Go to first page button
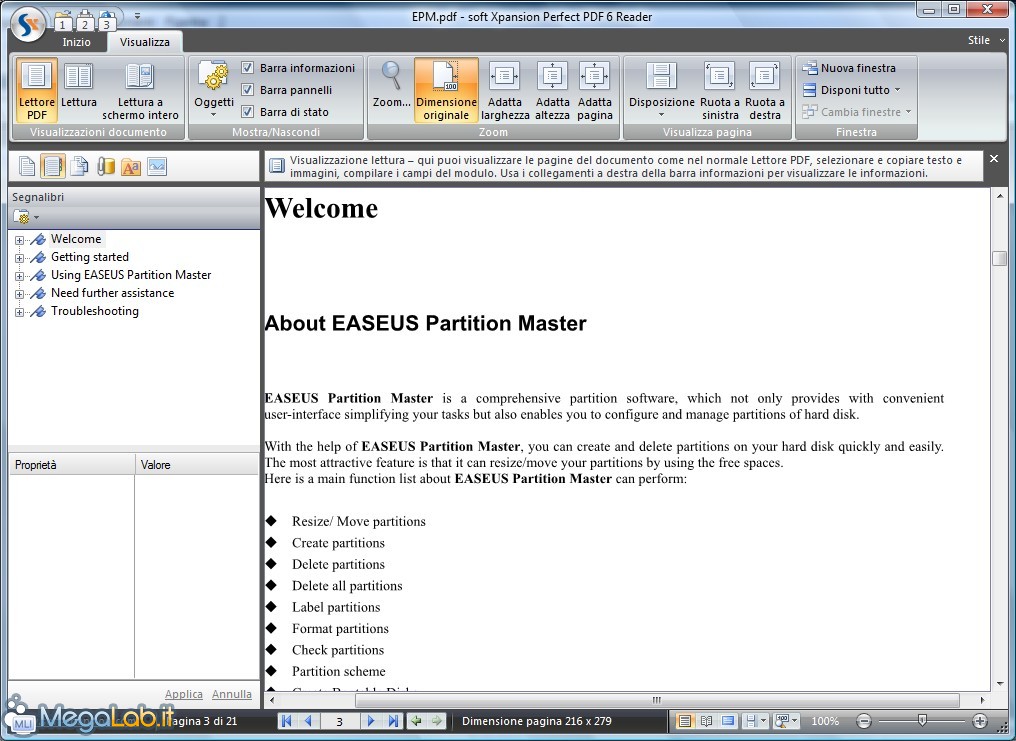Image resolution: width=1016 pixels, height=741 pixels. click(x=286, y=720)
